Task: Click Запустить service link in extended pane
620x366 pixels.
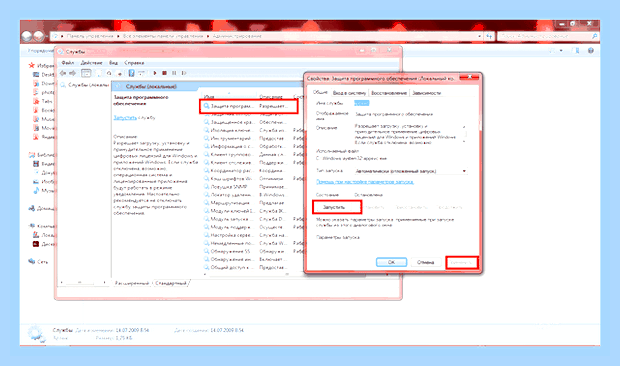Action: click(x=125, y=118)
